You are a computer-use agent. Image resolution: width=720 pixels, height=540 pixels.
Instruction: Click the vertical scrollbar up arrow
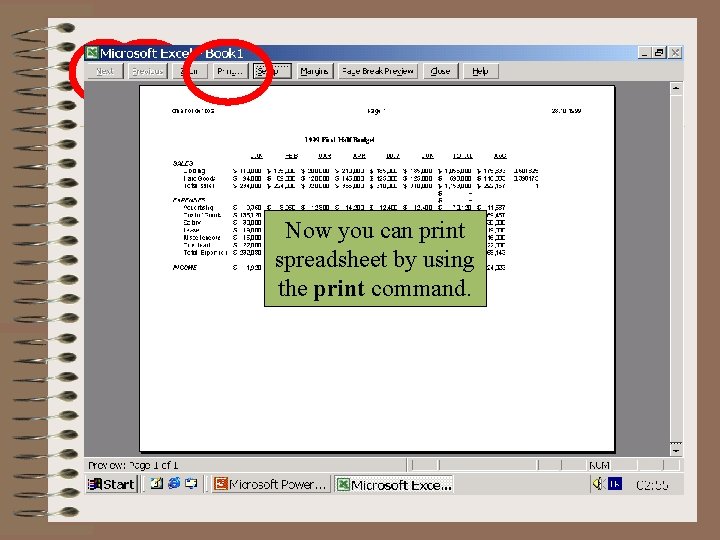(x=676, y=88)
